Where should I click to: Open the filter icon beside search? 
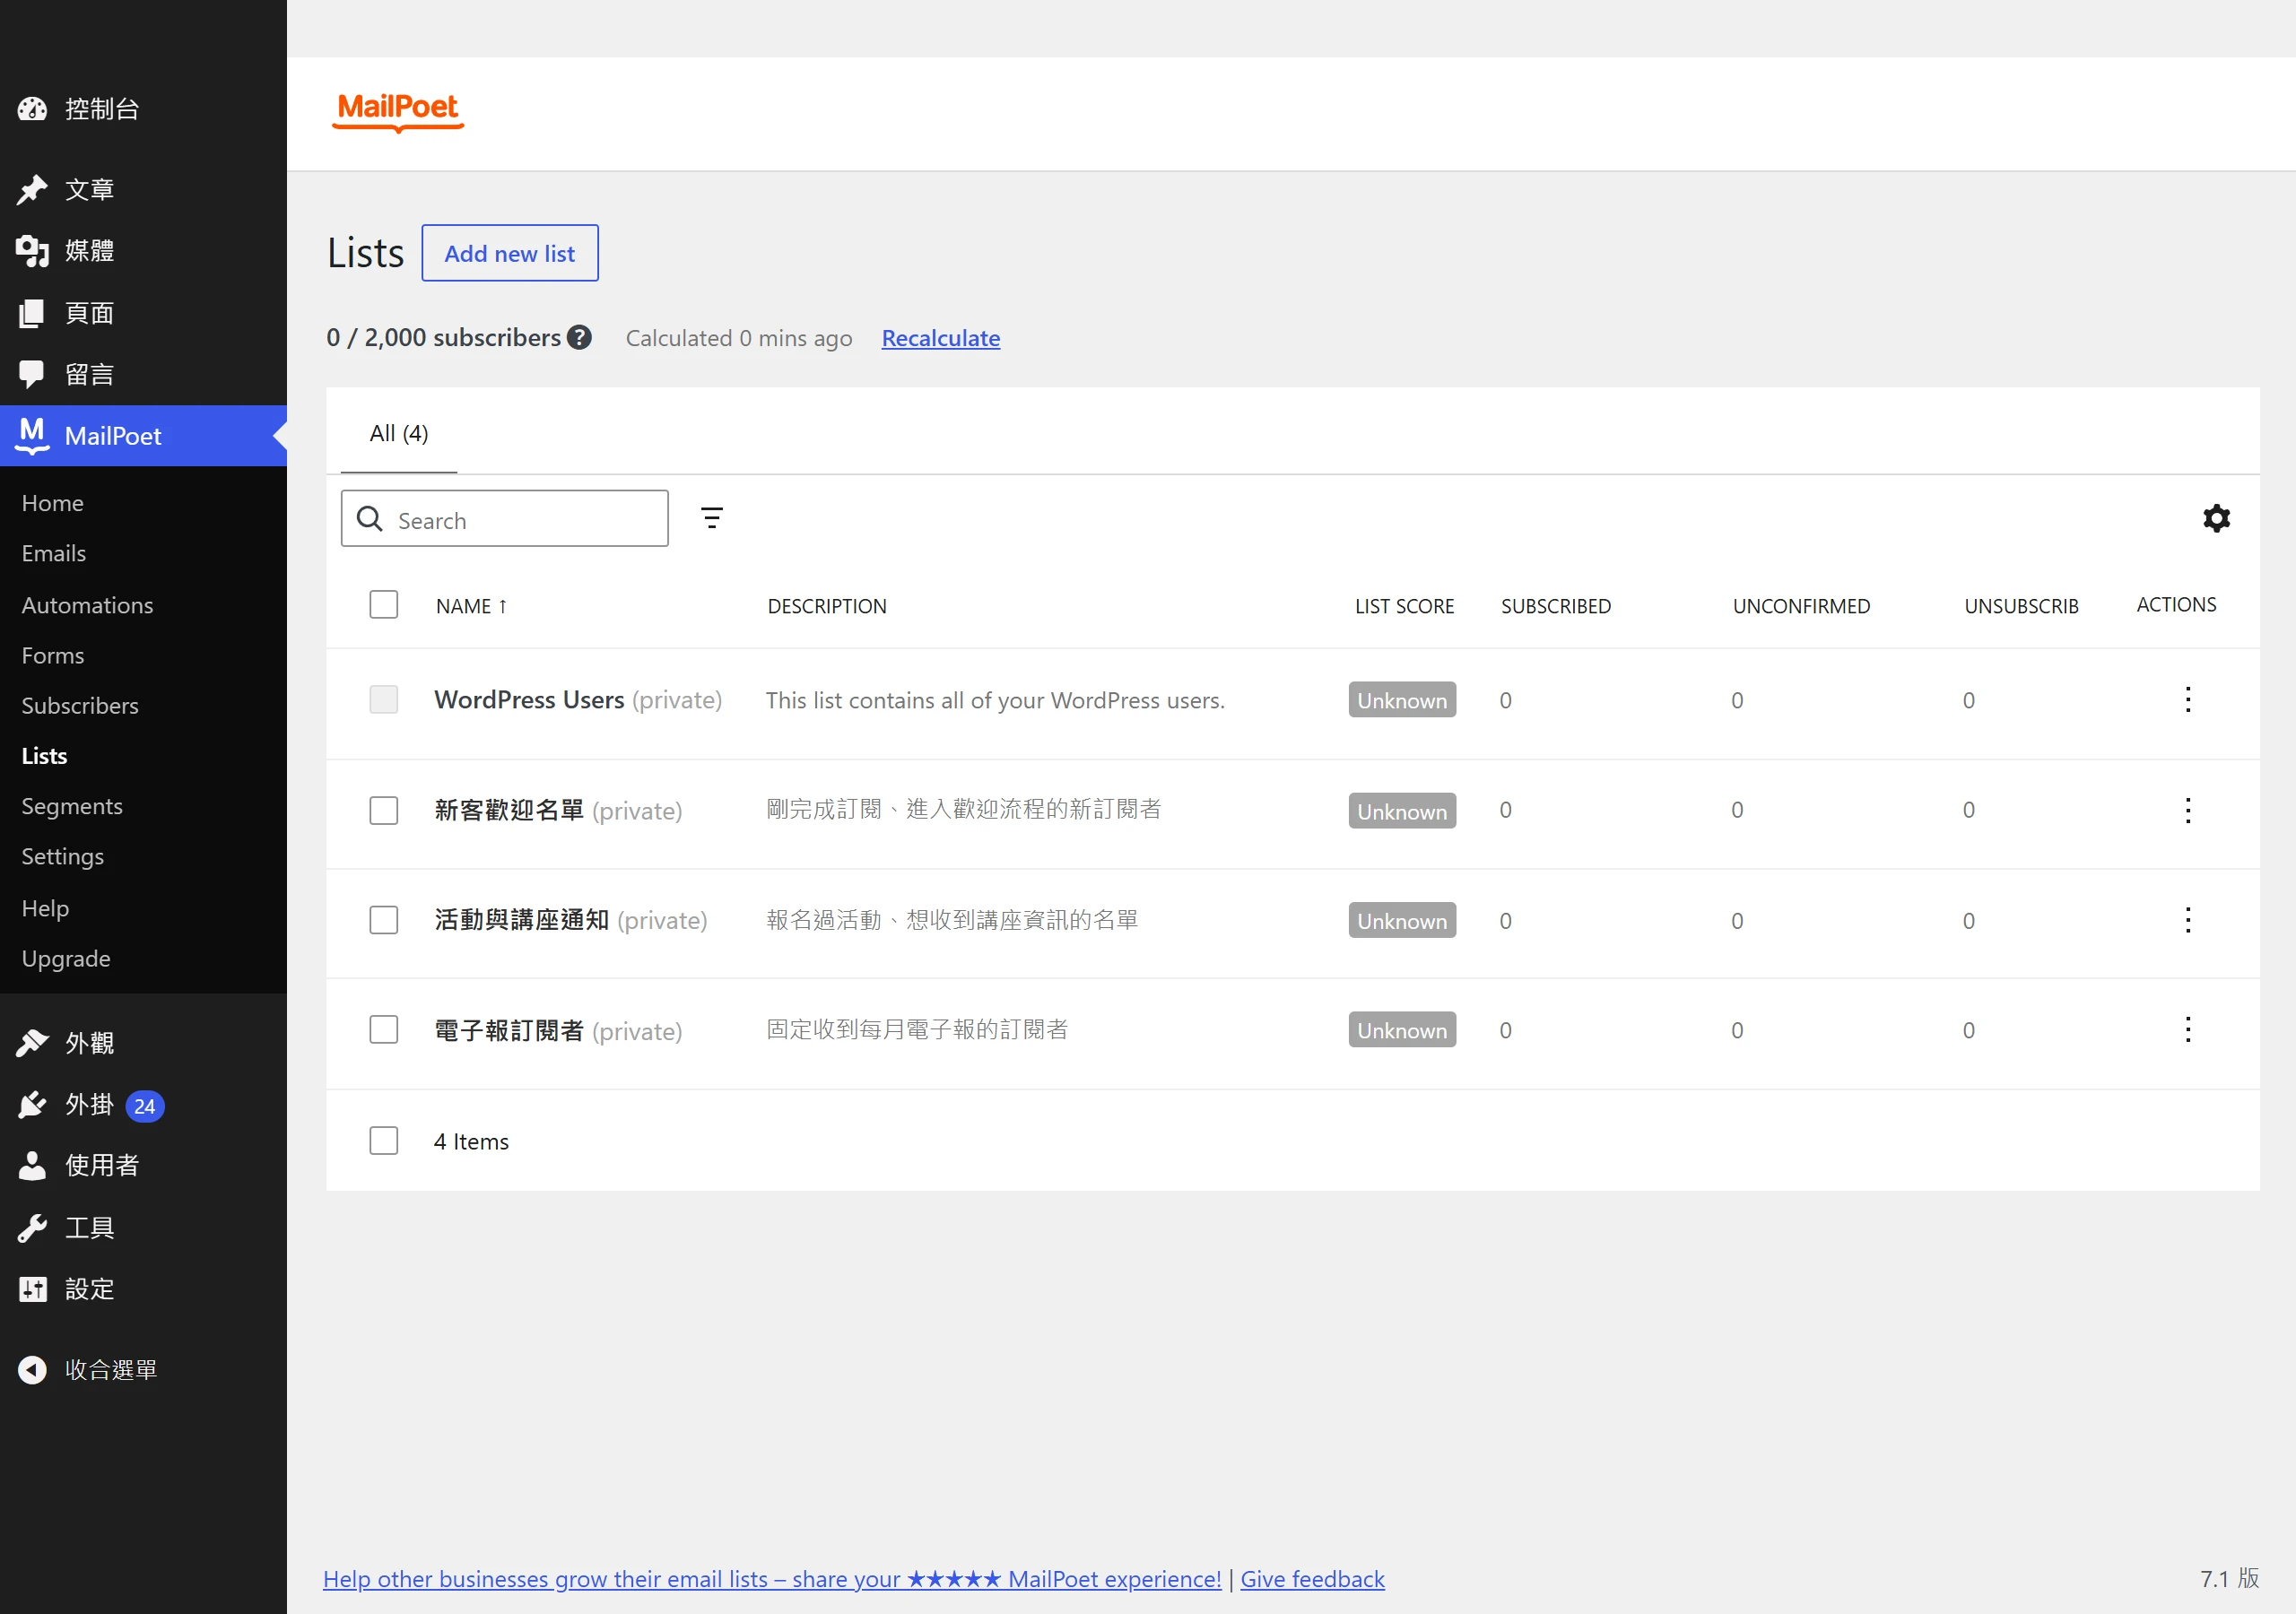pos(712,518)
